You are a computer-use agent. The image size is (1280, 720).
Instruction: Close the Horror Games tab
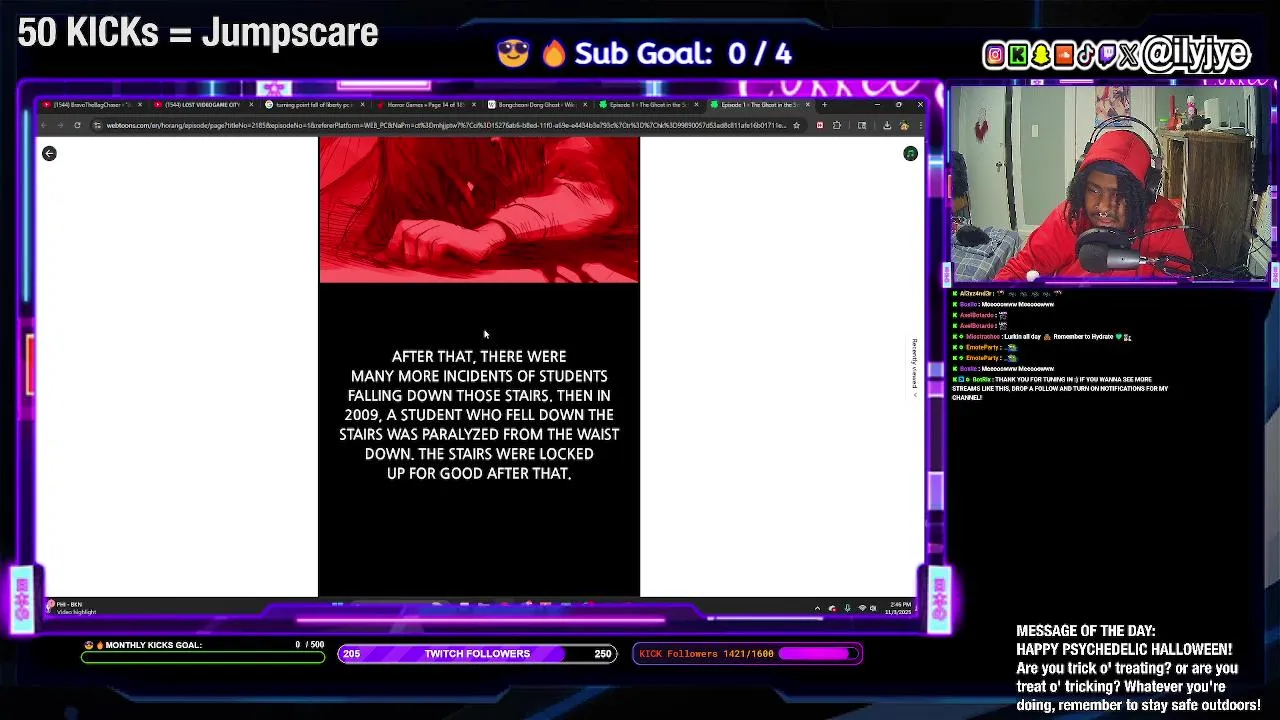tap(475, 105)
